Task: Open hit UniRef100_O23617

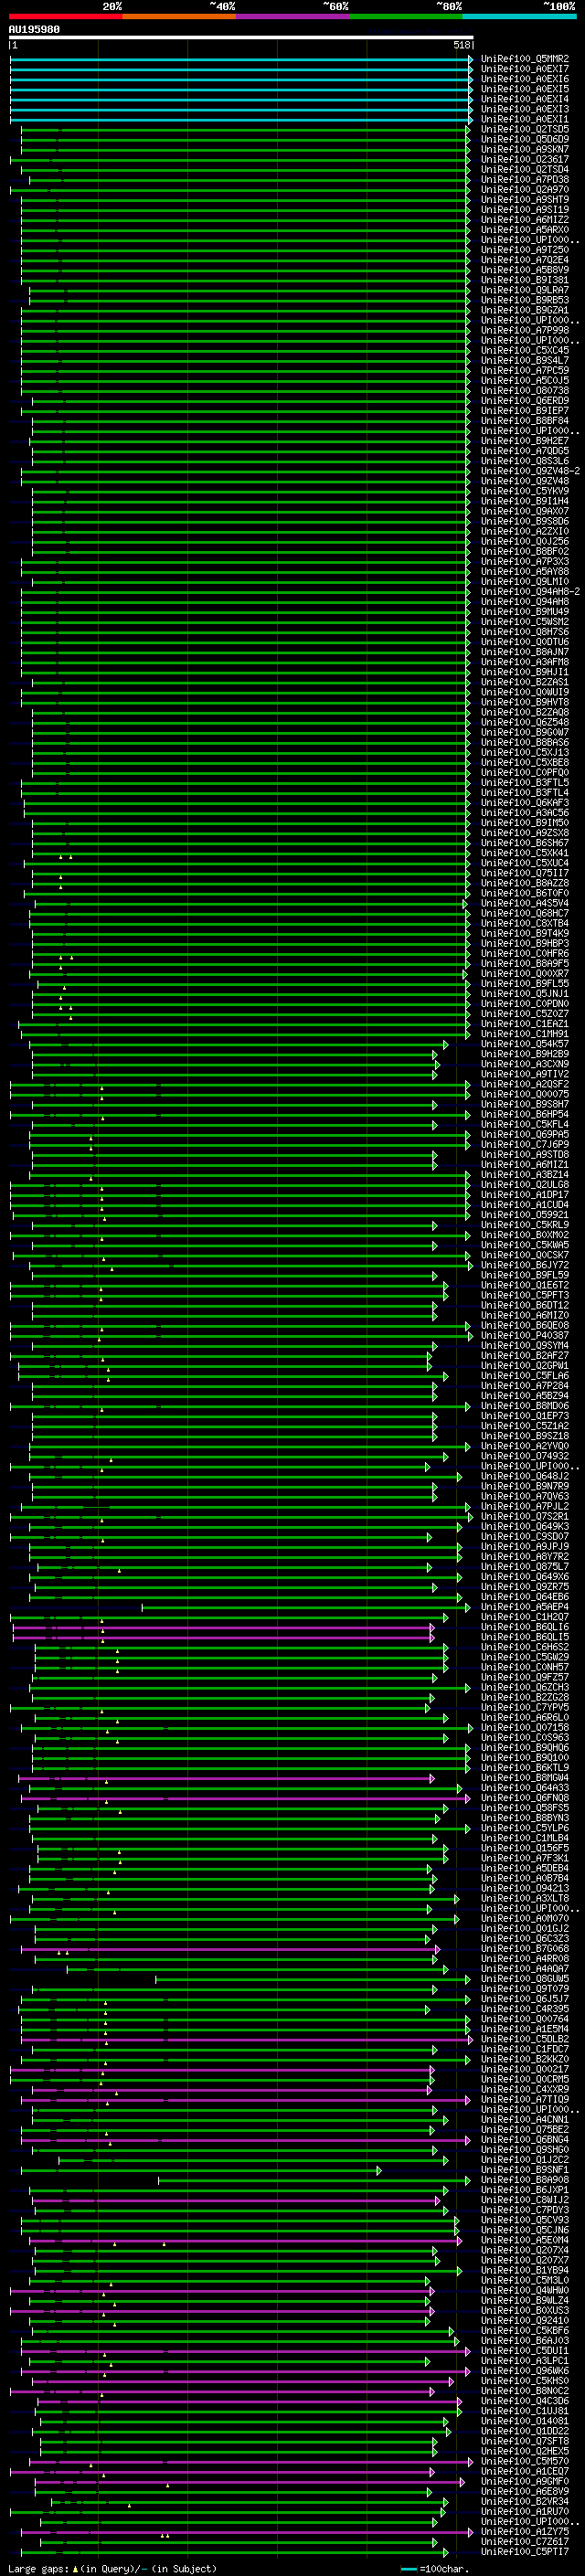Action: [525, 159]
